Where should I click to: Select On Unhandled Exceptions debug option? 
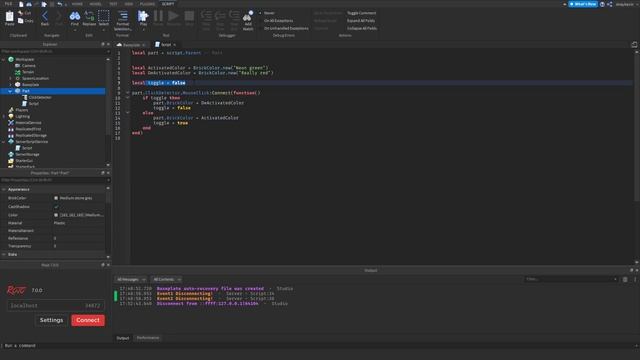point(286,28)
